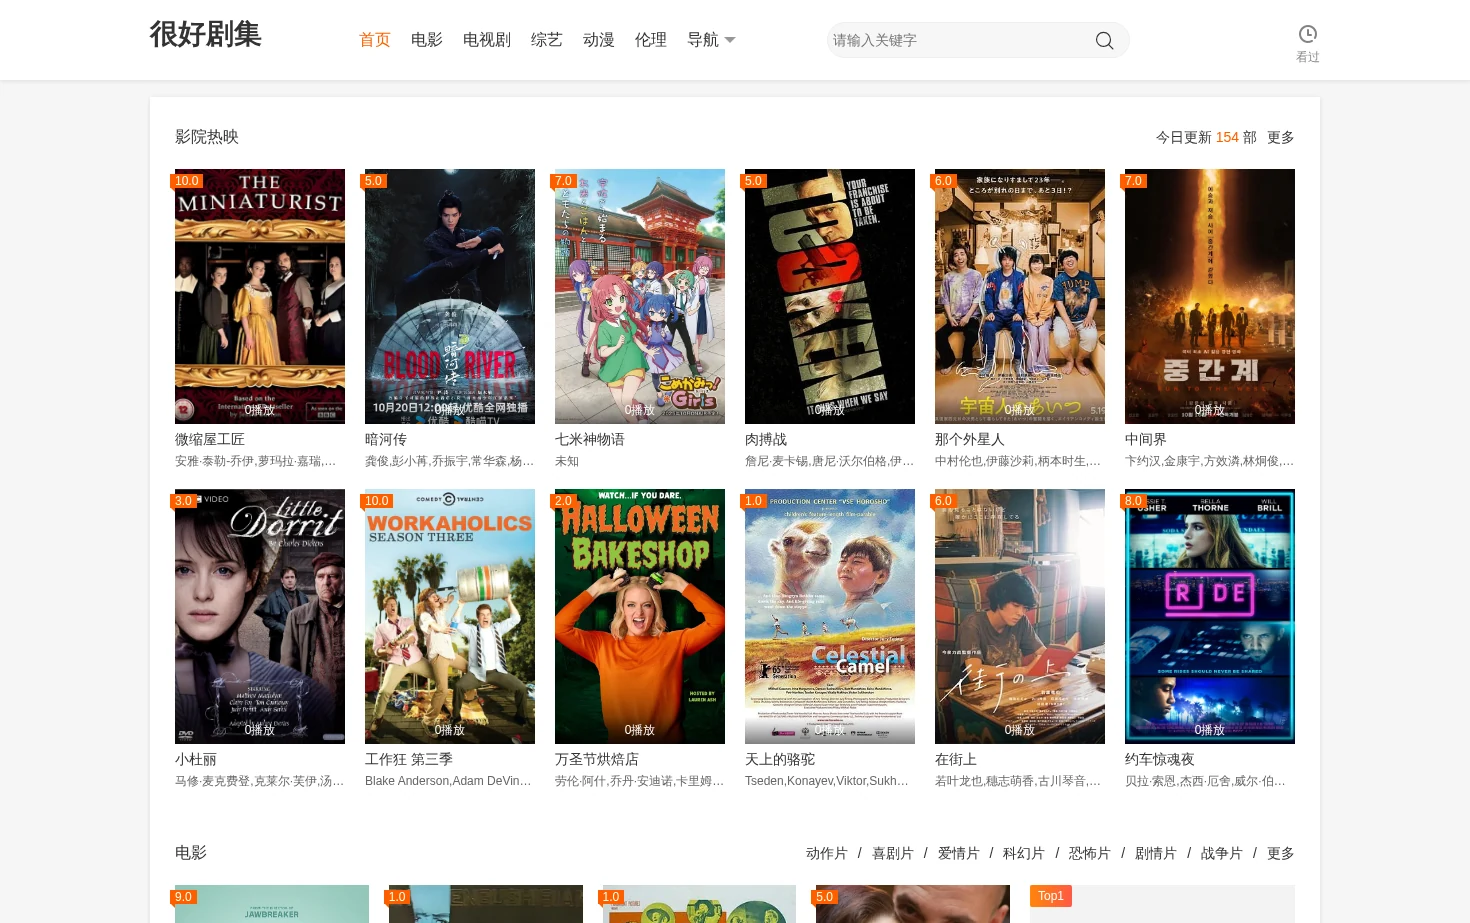Open the Celestial Camel poster

(x=830, y=616)
